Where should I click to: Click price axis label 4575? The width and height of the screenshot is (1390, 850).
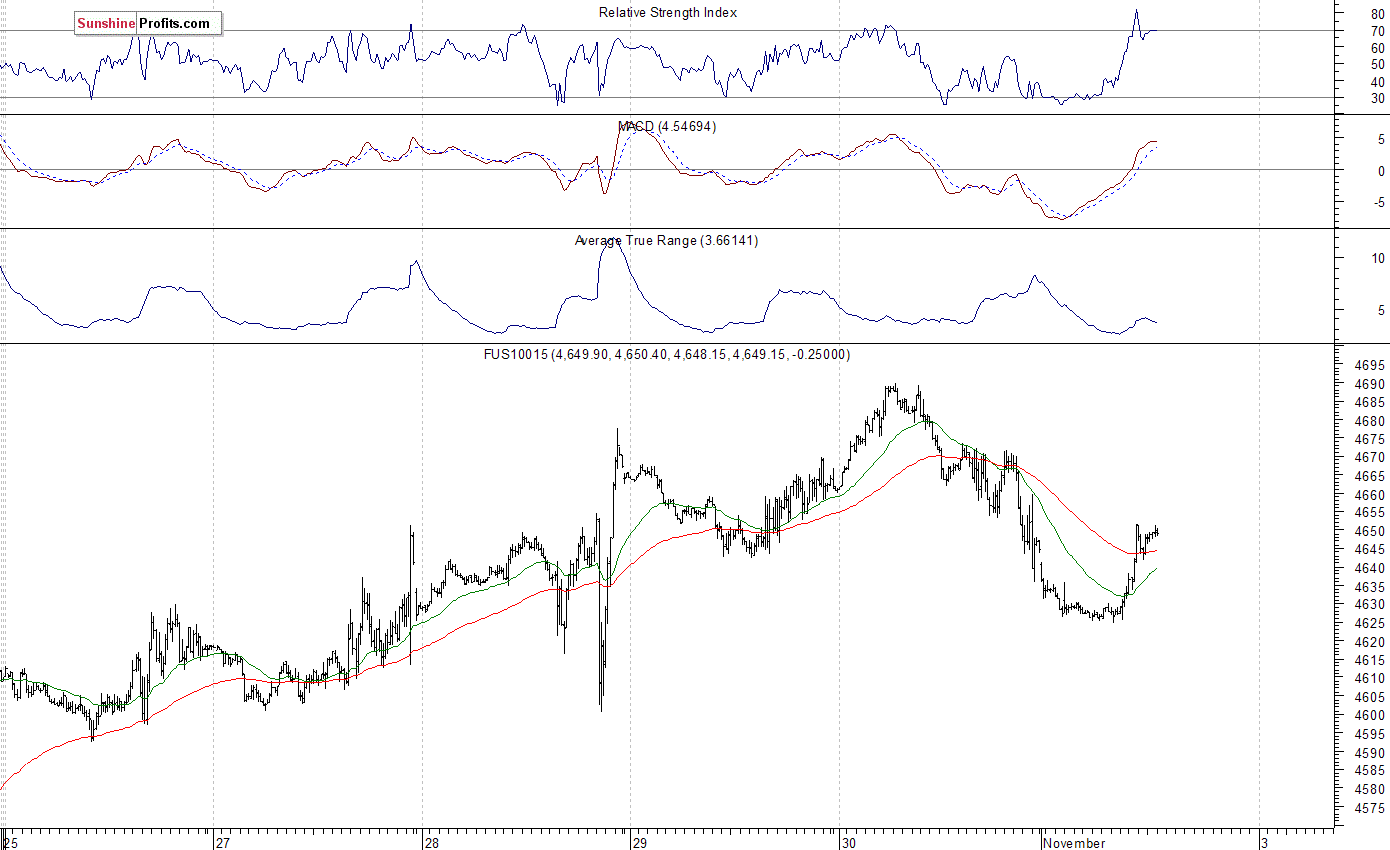pos(1370,808)
